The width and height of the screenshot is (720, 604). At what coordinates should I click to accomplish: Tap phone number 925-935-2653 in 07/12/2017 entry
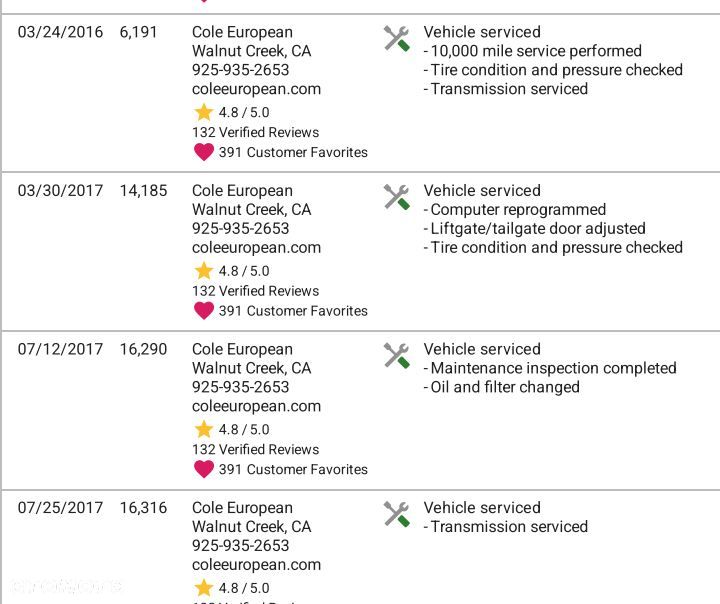240,387
